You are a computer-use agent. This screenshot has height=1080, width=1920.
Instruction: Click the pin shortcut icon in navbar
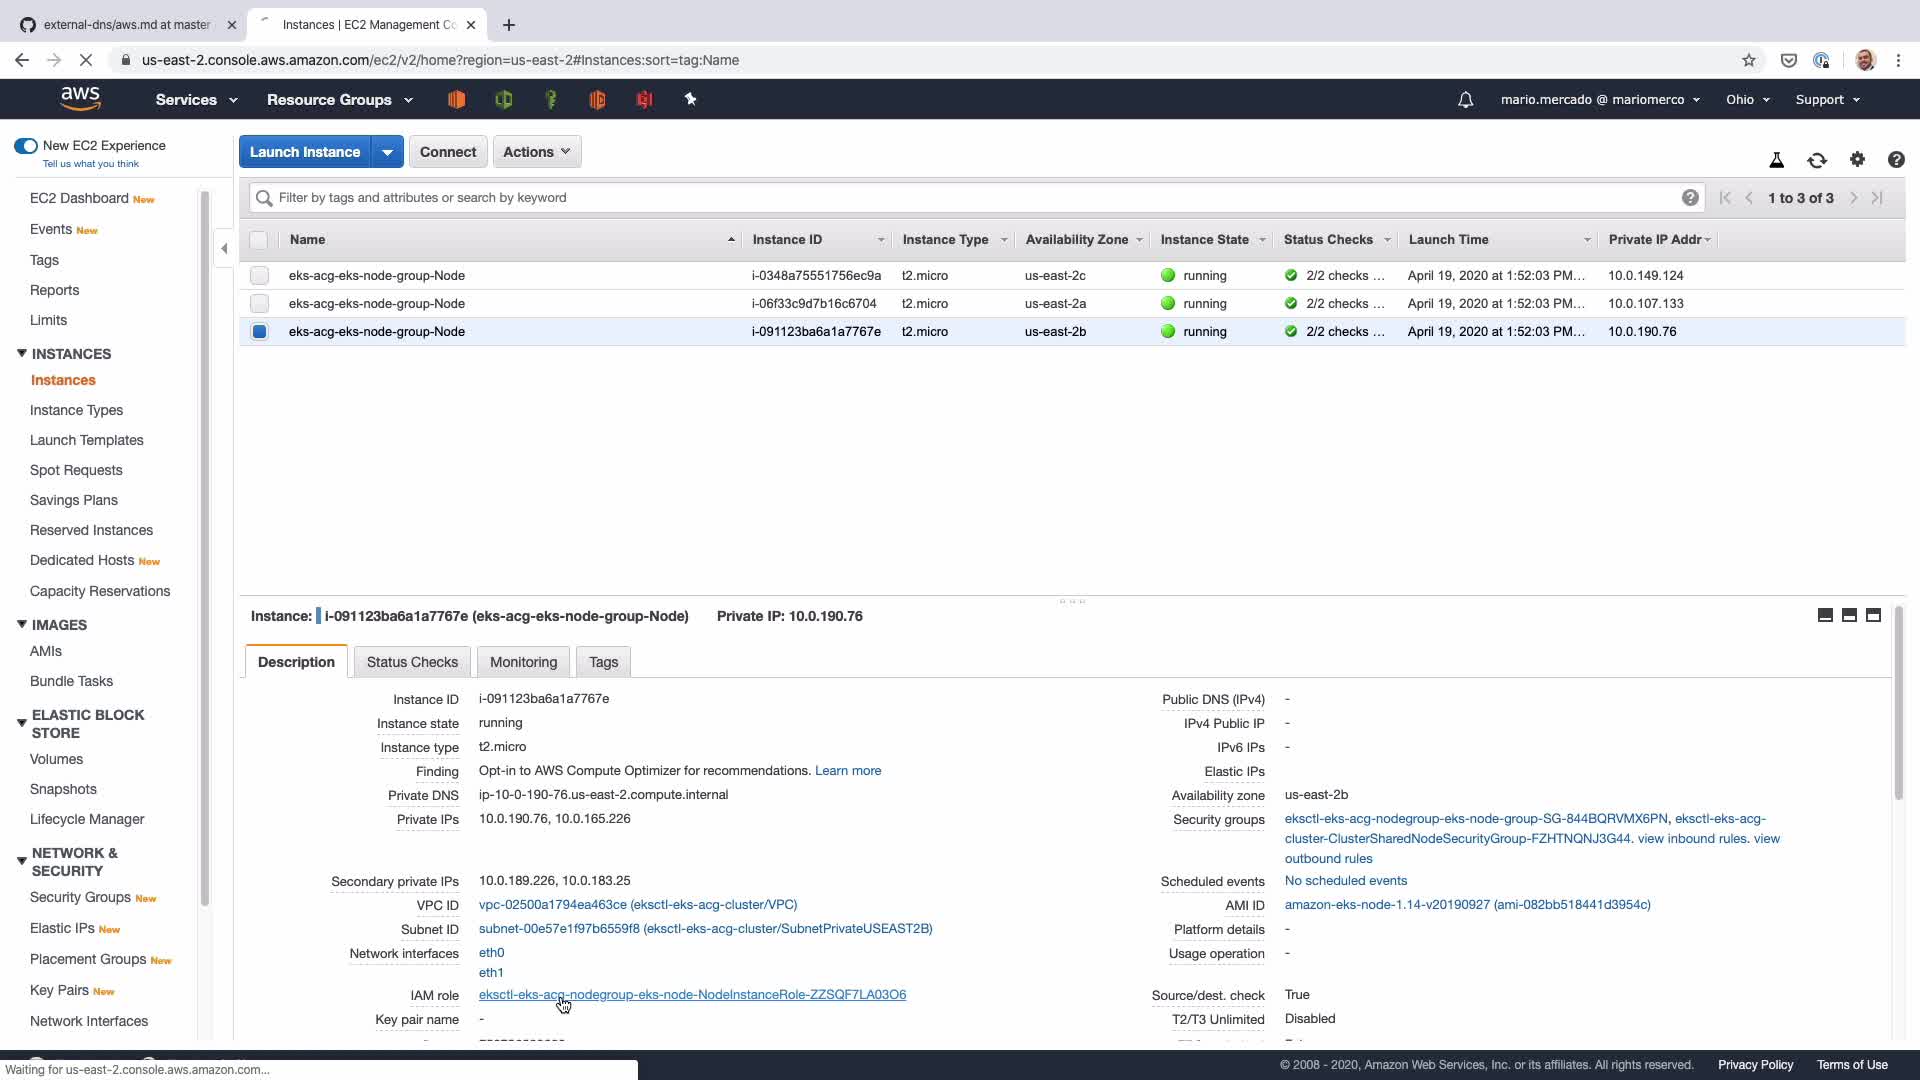pyautogui.click(x=690, y=99)
